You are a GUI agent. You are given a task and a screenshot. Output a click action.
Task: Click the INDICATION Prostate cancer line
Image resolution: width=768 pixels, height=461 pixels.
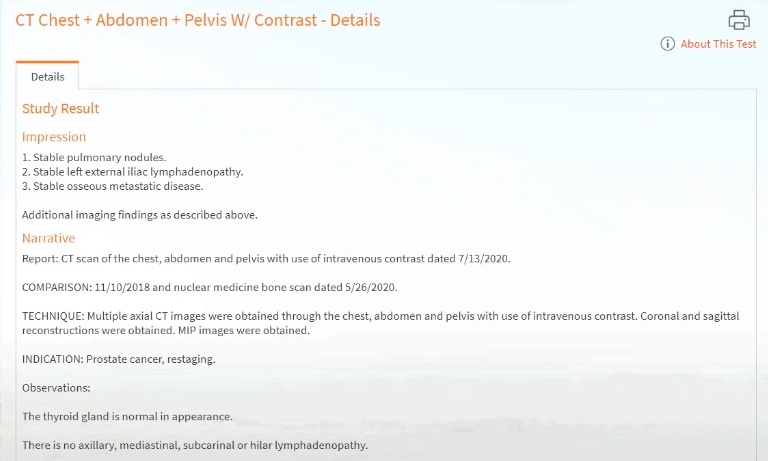(x=119, y=359)
